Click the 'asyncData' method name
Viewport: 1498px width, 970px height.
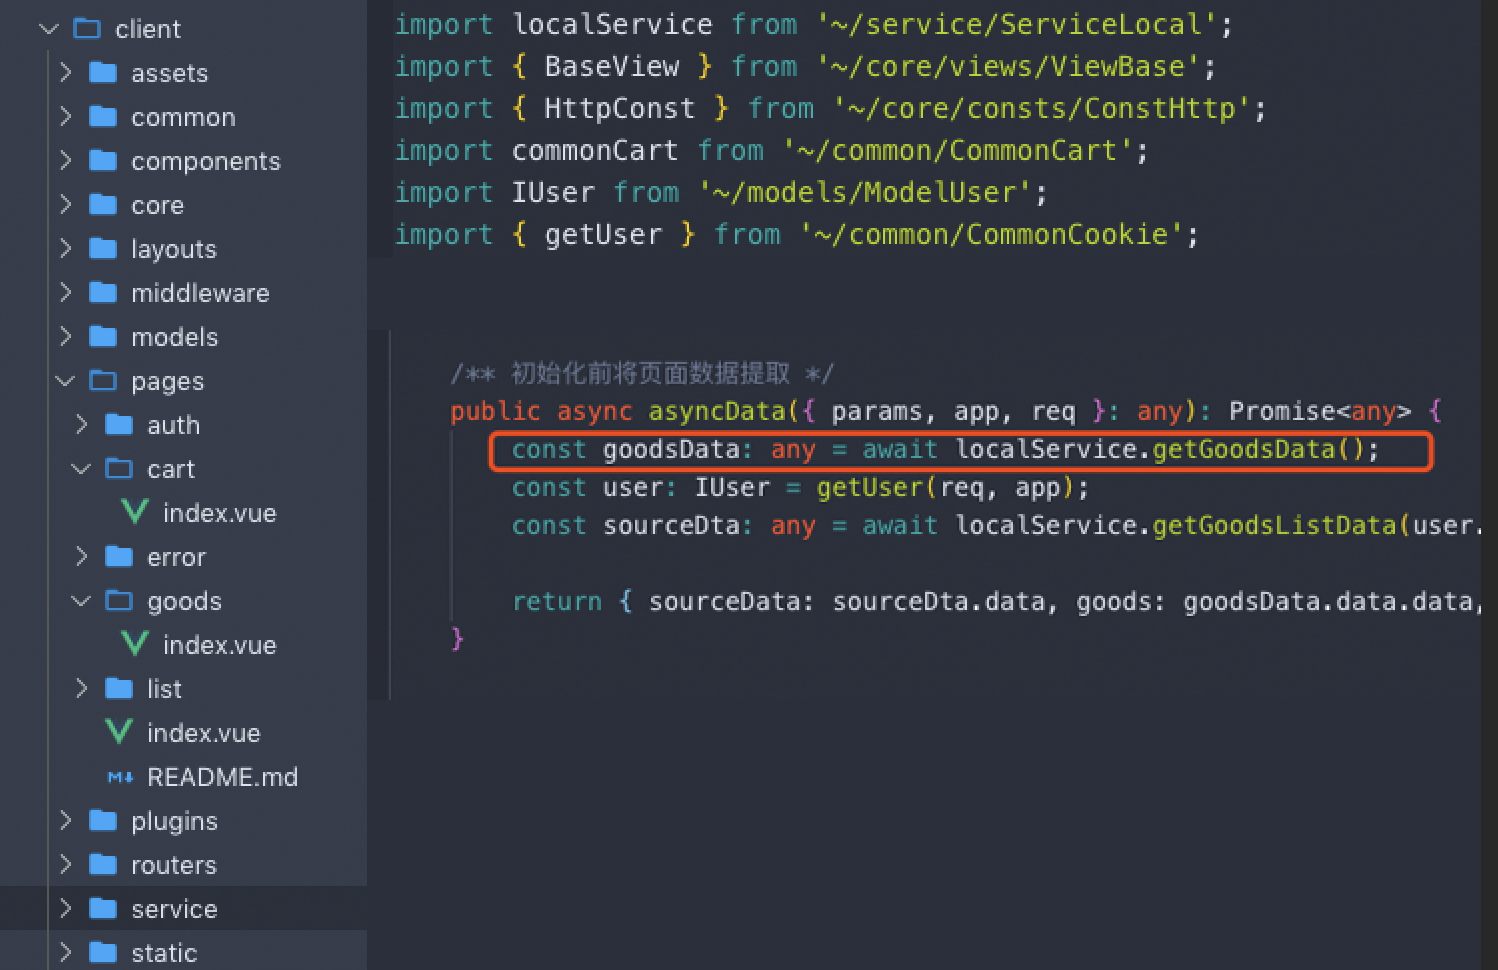pos(717,412)
